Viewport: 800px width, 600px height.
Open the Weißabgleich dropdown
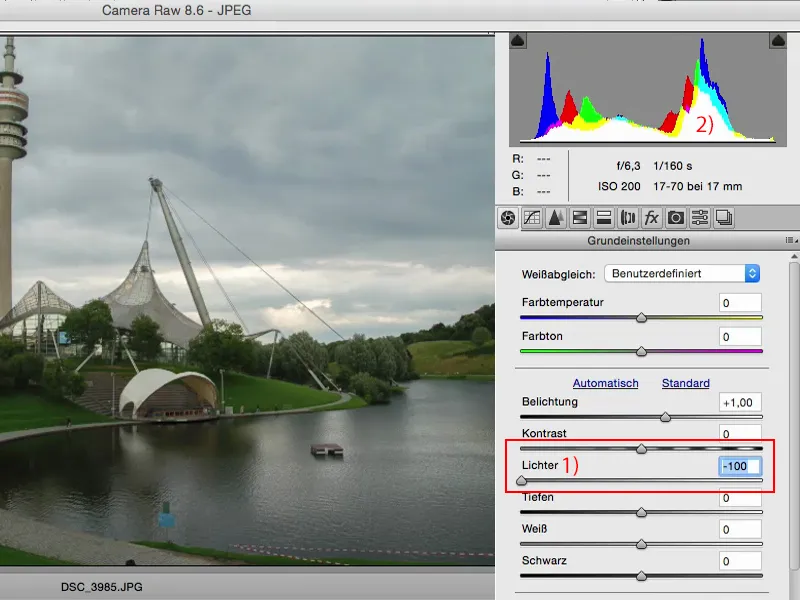tap(682, 273)
